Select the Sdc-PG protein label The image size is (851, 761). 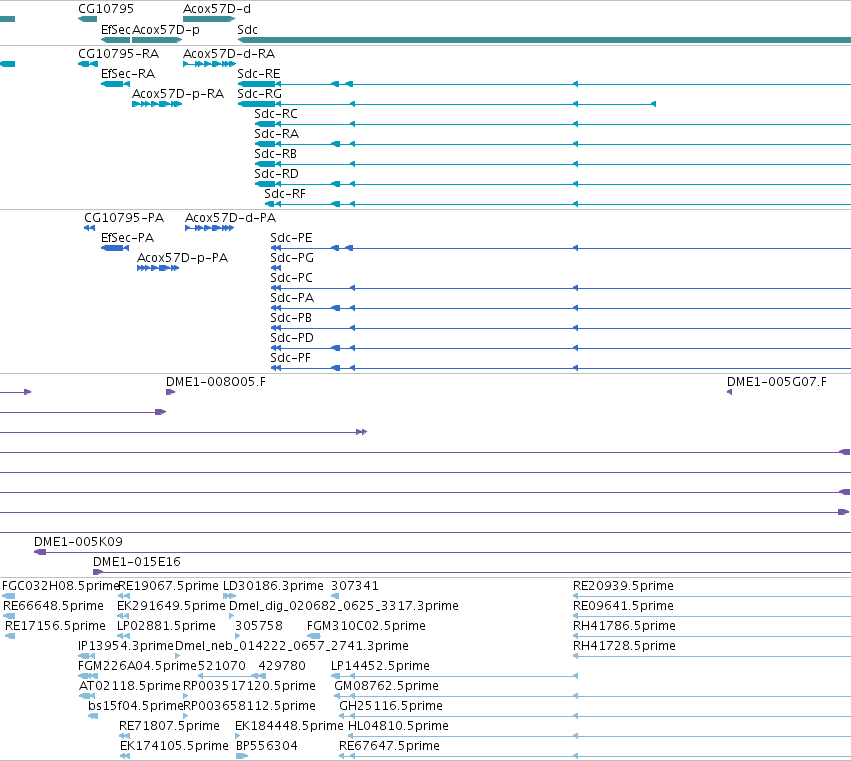point(292,258)
